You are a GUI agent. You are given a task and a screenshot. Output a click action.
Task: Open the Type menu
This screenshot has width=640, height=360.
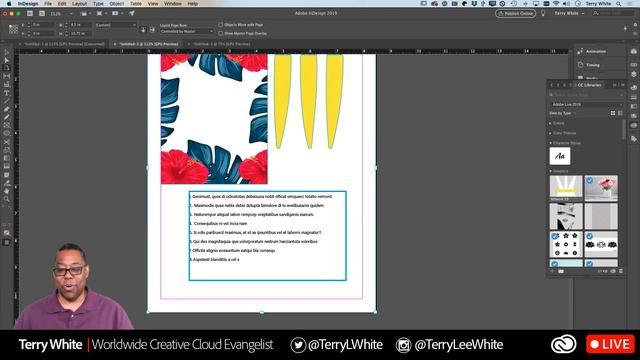[x=98, y=4]
